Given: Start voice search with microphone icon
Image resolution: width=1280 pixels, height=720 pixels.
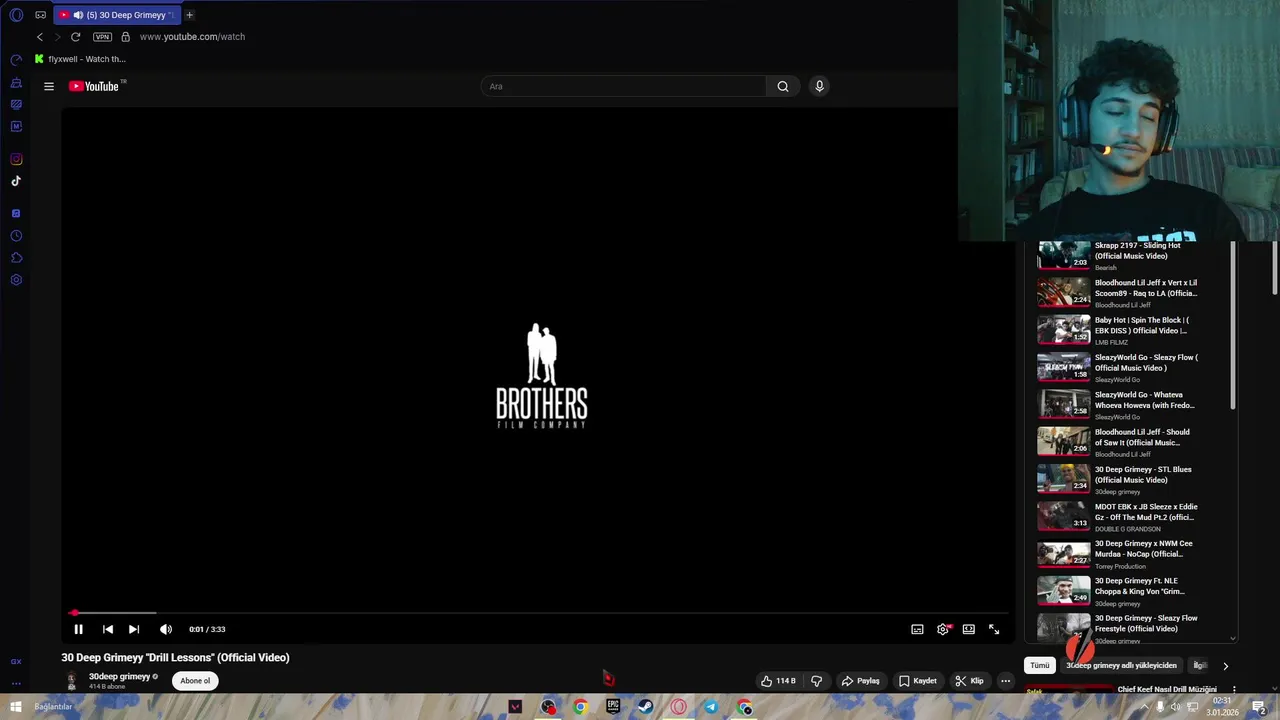Looking at the screenshot, I should coord(819,86).
